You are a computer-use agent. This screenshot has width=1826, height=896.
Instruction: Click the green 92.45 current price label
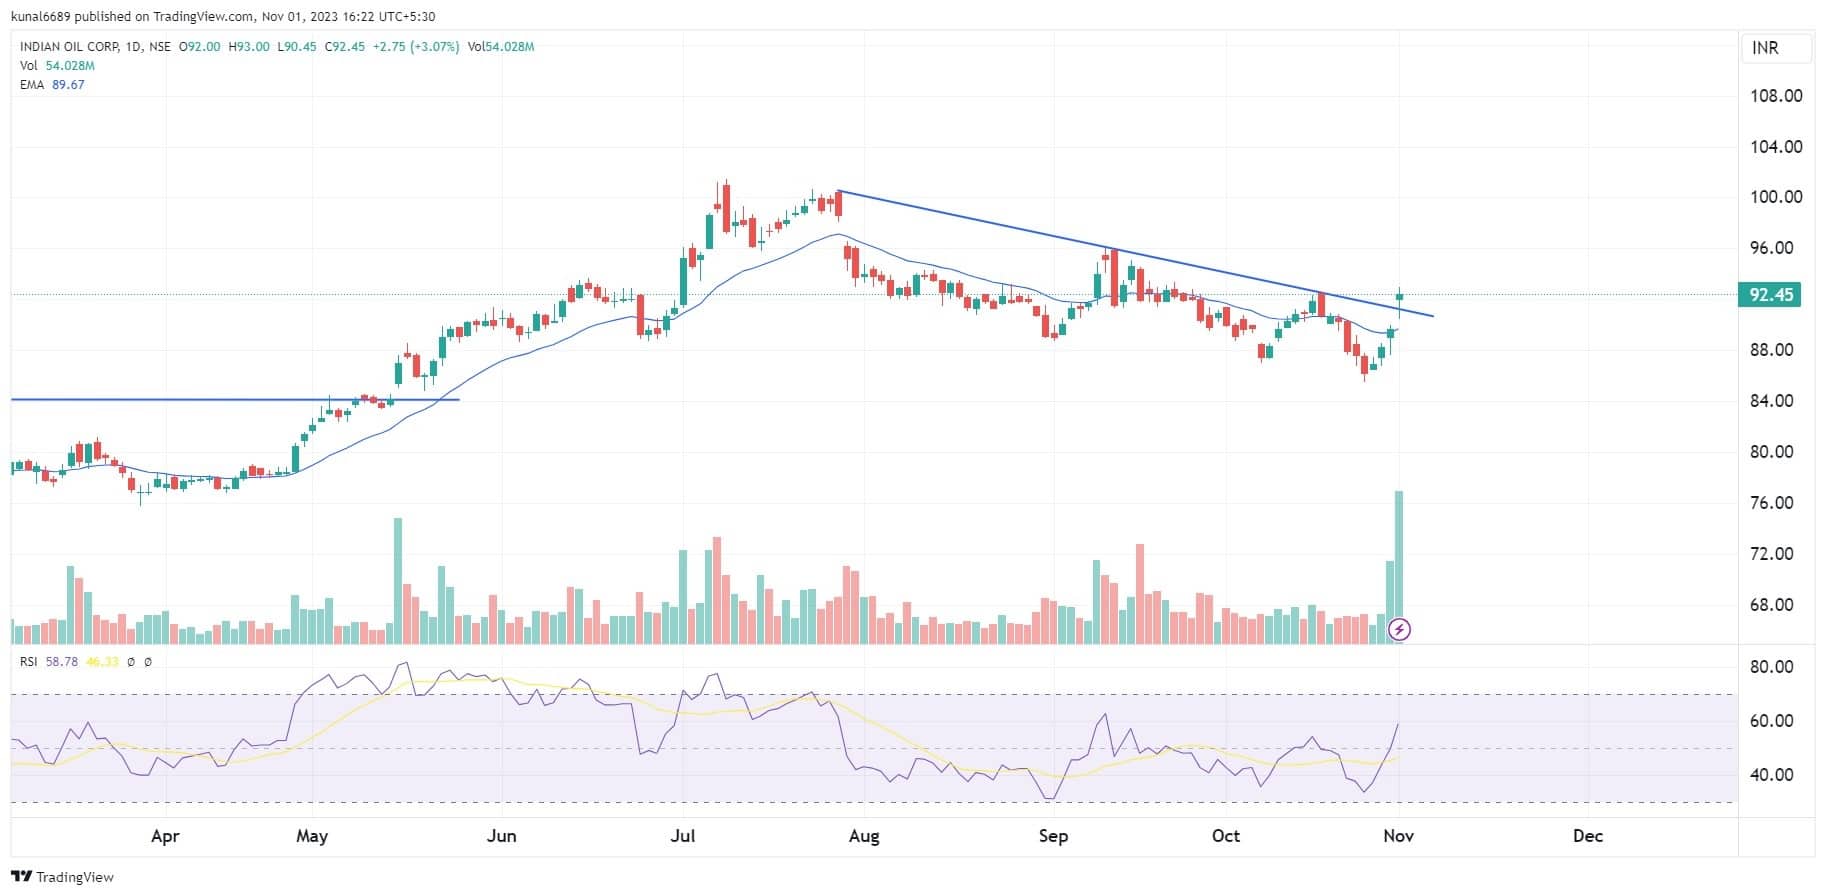coord(1770,295)
